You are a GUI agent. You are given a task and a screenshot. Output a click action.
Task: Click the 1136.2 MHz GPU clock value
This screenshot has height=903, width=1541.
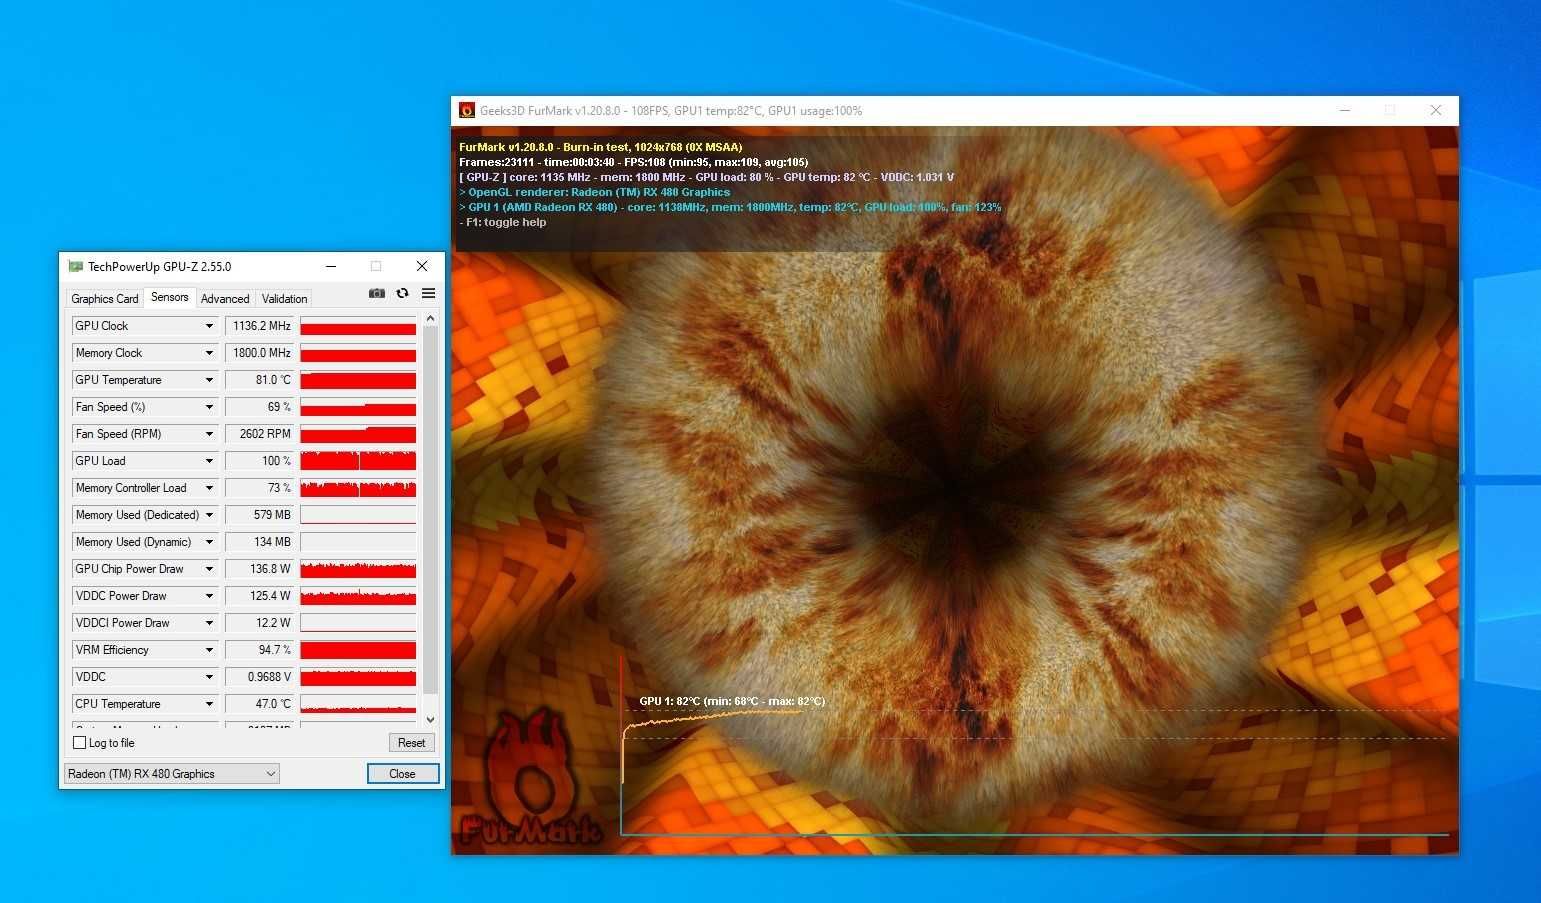pos(259,326)
